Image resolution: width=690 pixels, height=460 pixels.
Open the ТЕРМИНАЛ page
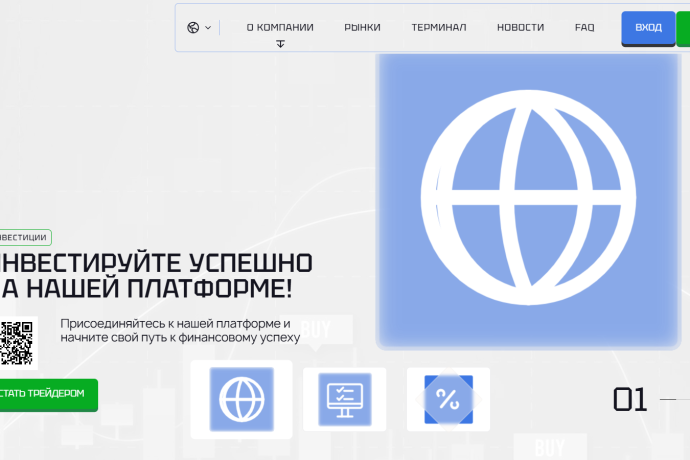[x=439, y=27]
